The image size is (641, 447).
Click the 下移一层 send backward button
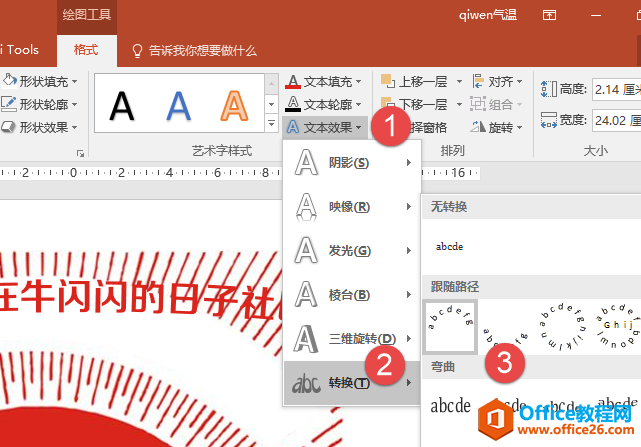[x=415, y=104]
